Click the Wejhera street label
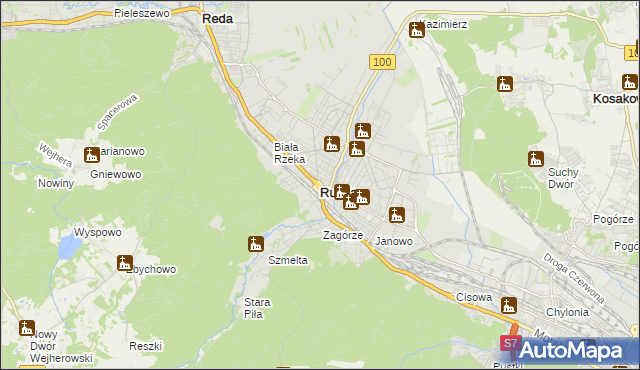 [55, 155]
